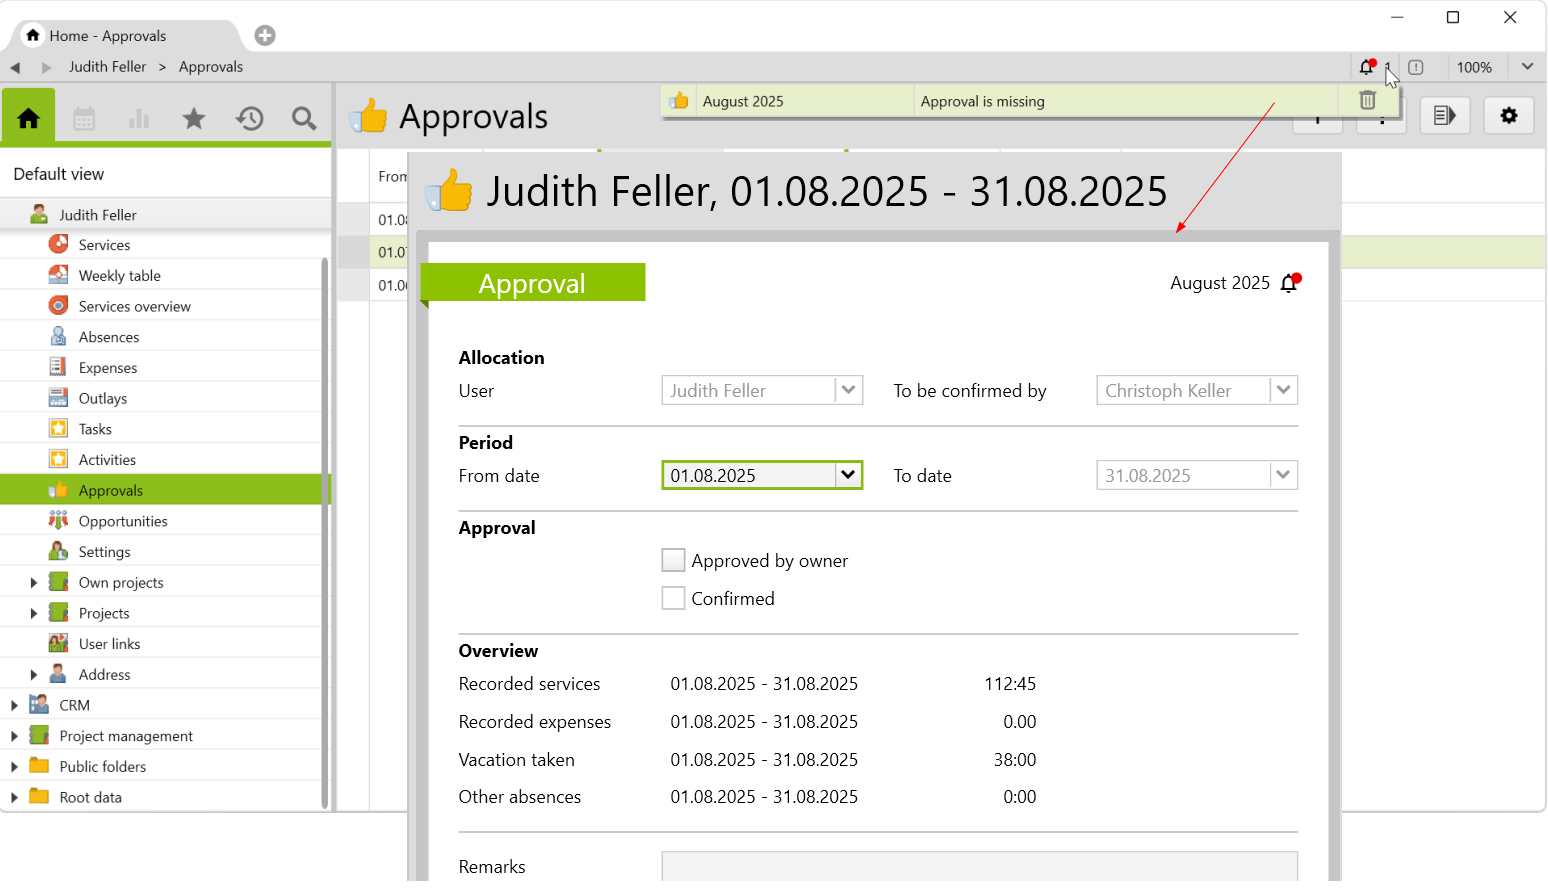This screenshot has width=1548, height=890.
Task: Delete the notification with the trash icon
Action: tap(1367, 101)
